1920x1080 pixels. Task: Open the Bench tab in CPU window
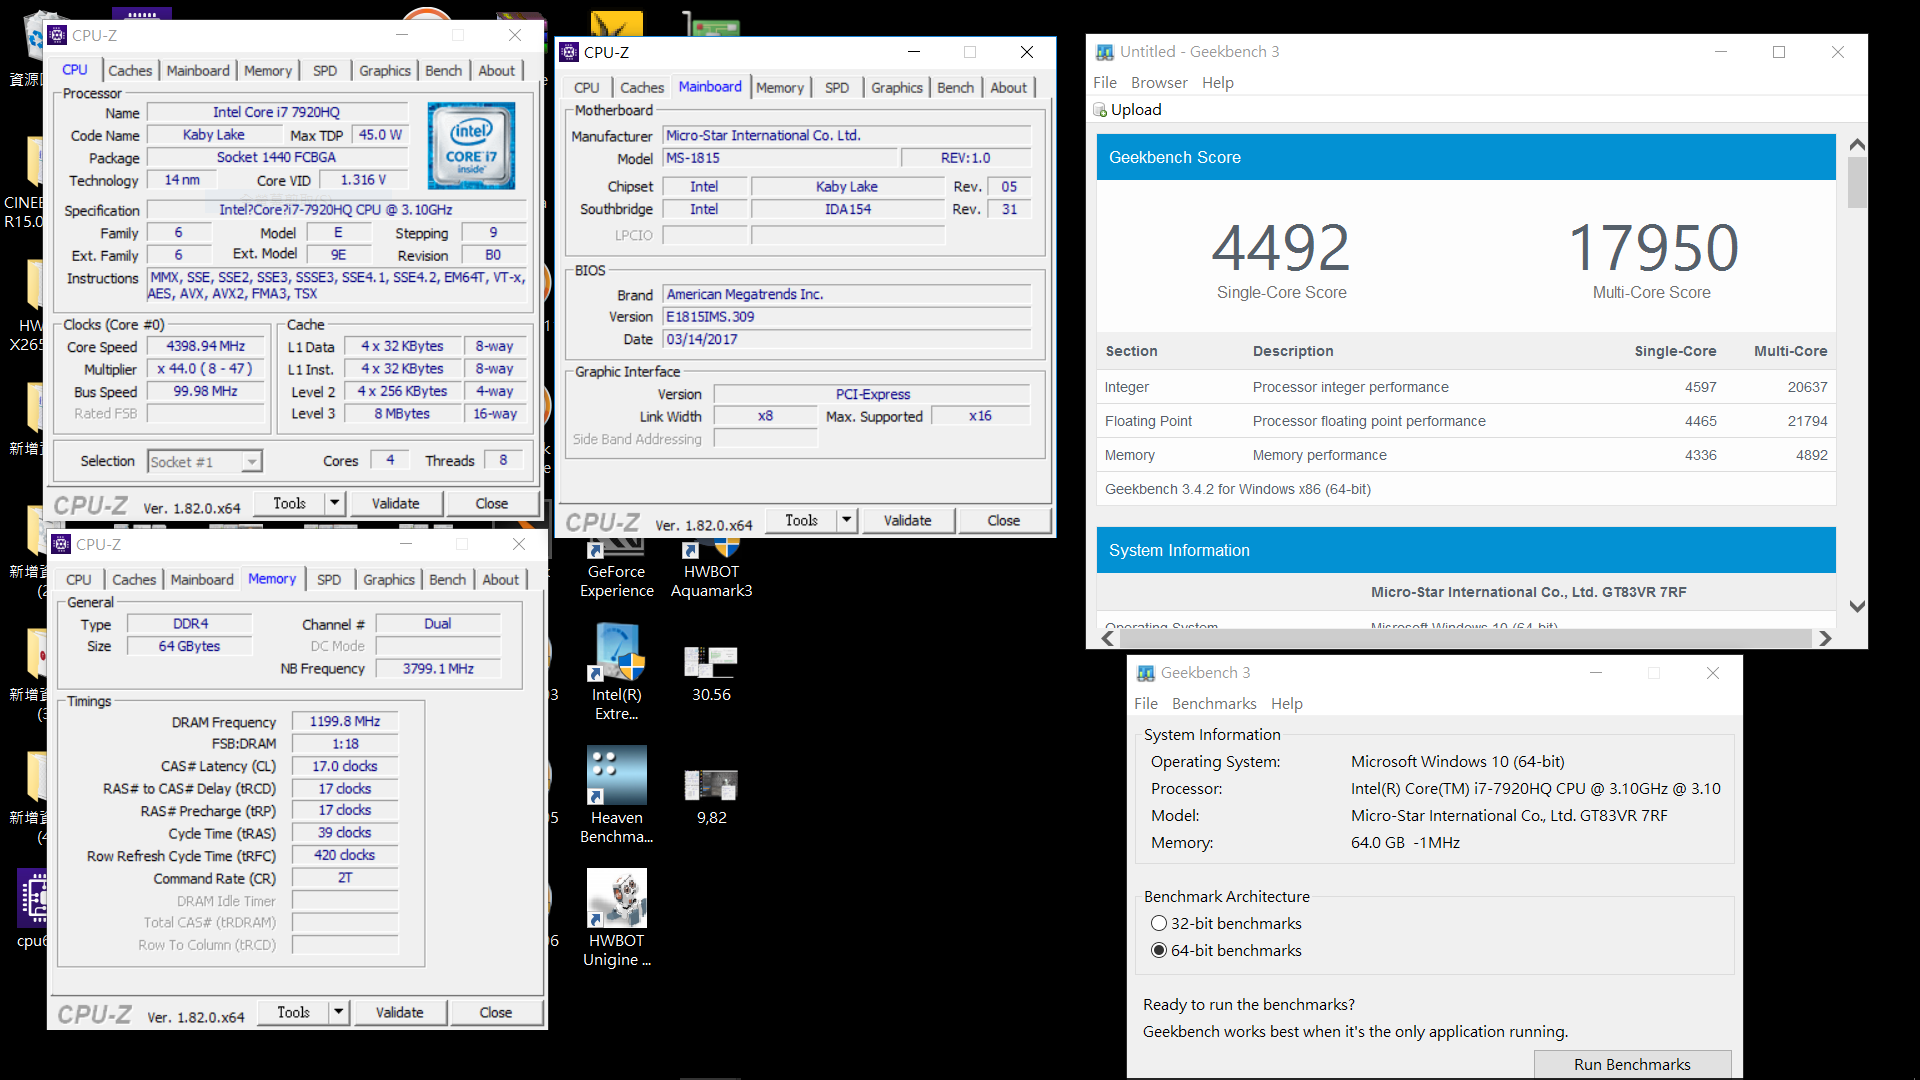443,70
